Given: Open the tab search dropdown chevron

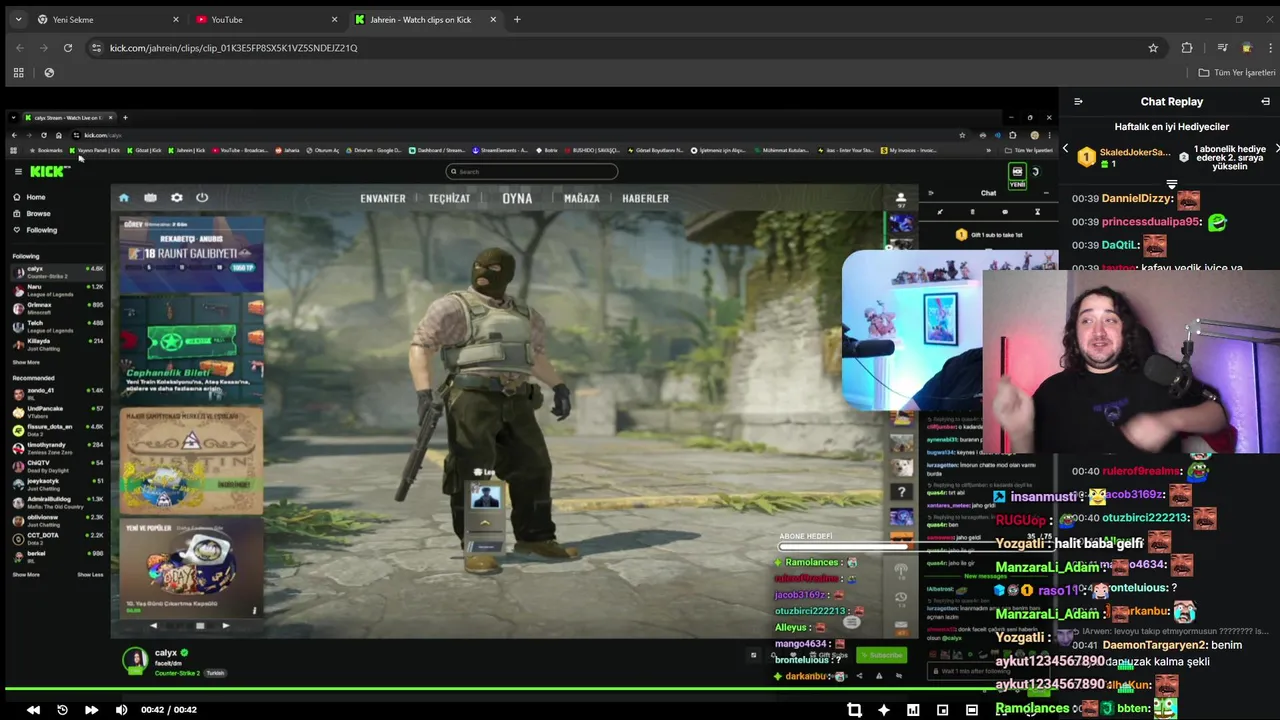Looking at the screenshot, I should coord(17,19).
